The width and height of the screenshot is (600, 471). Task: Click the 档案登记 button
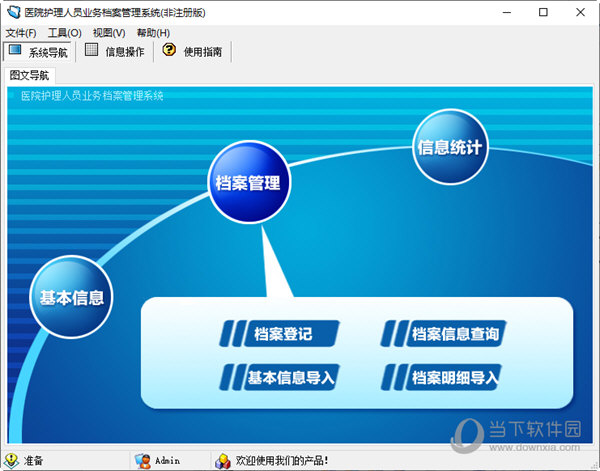point(279,334)
